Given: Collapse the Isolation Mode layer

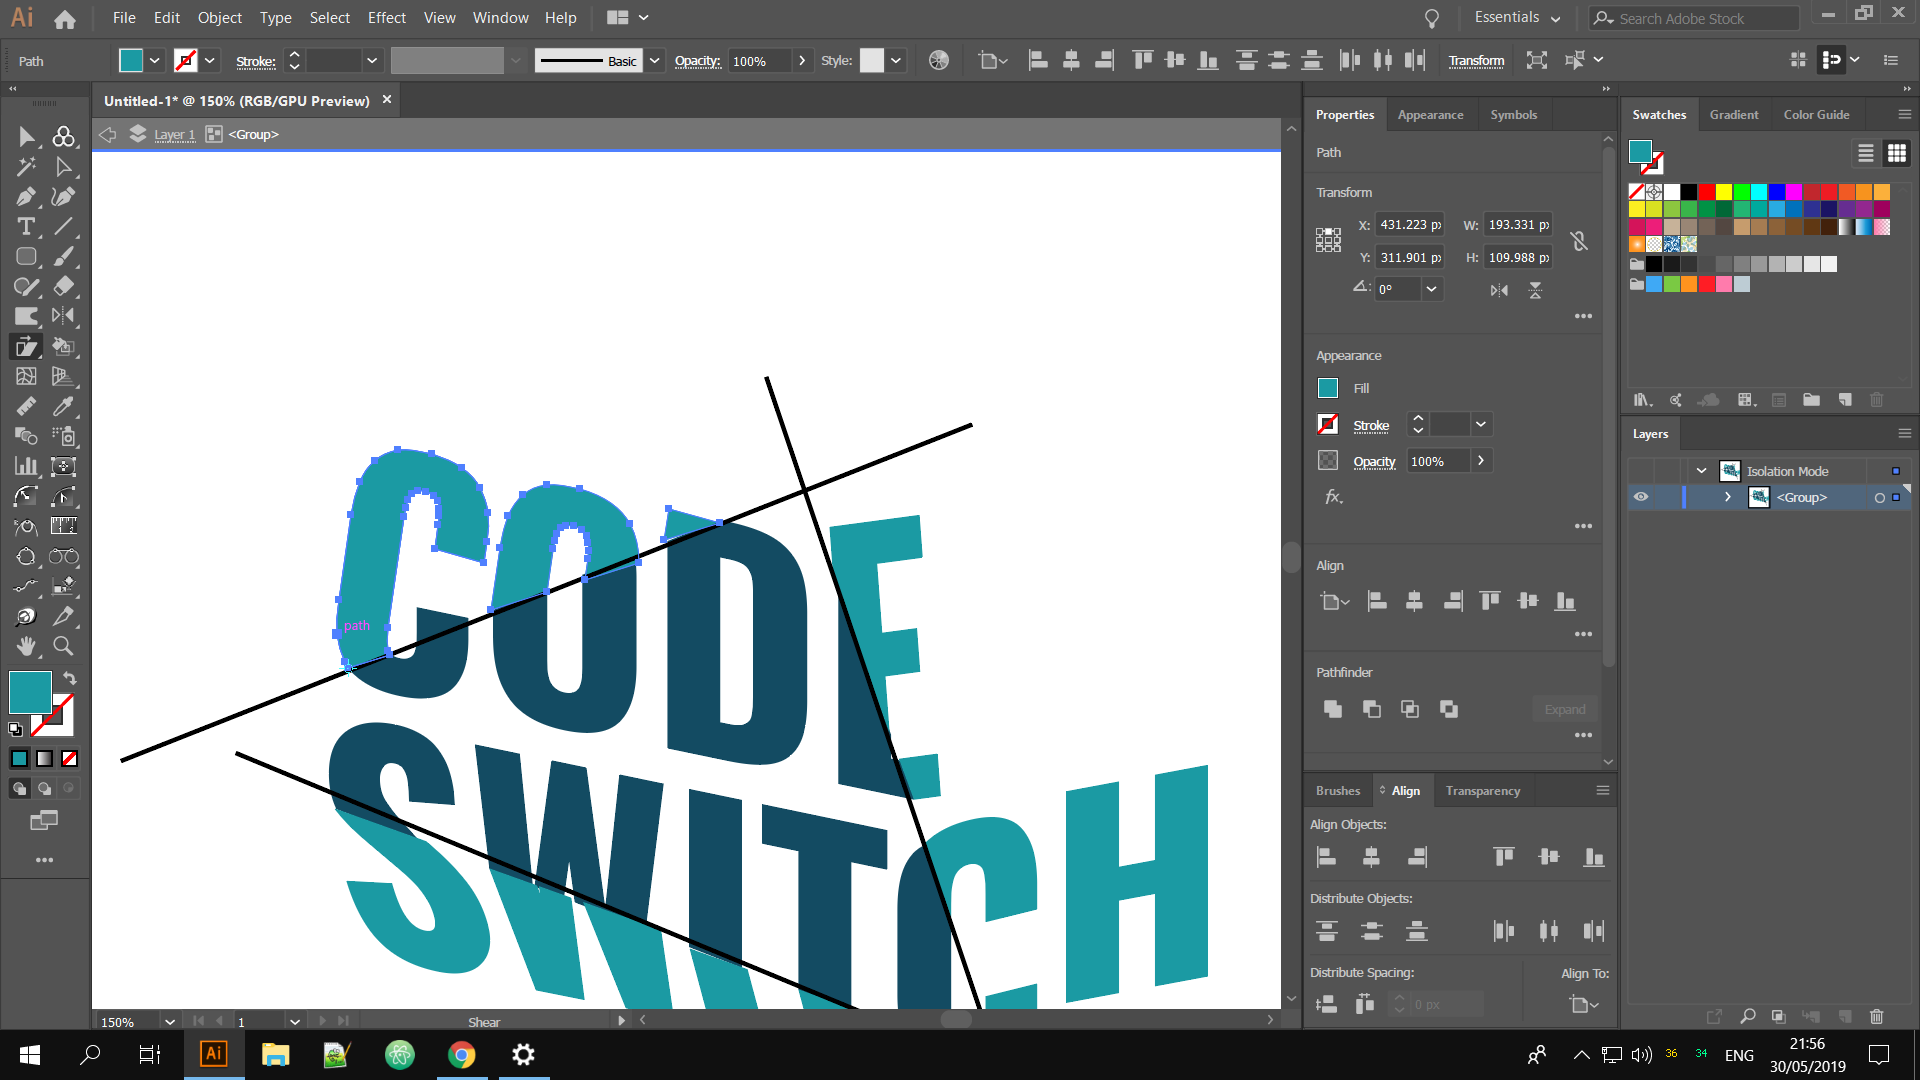Looking at the screenshot, I should (x=1702, y=471).
